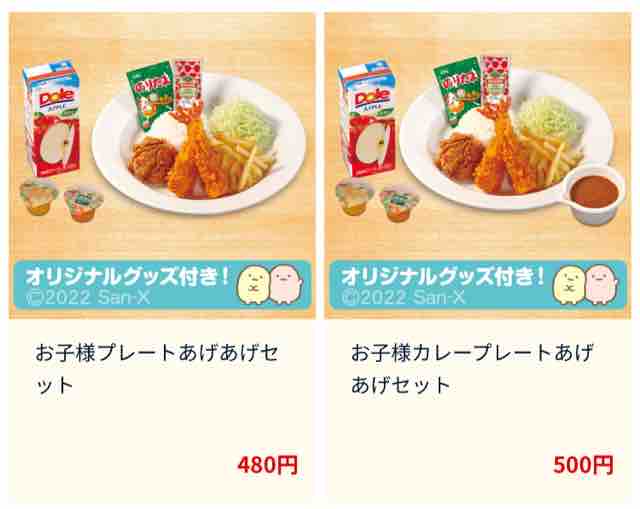640x509 pixels.
Task: Click the Sumikko characters icon on right banner
Action: pos(586,285)
